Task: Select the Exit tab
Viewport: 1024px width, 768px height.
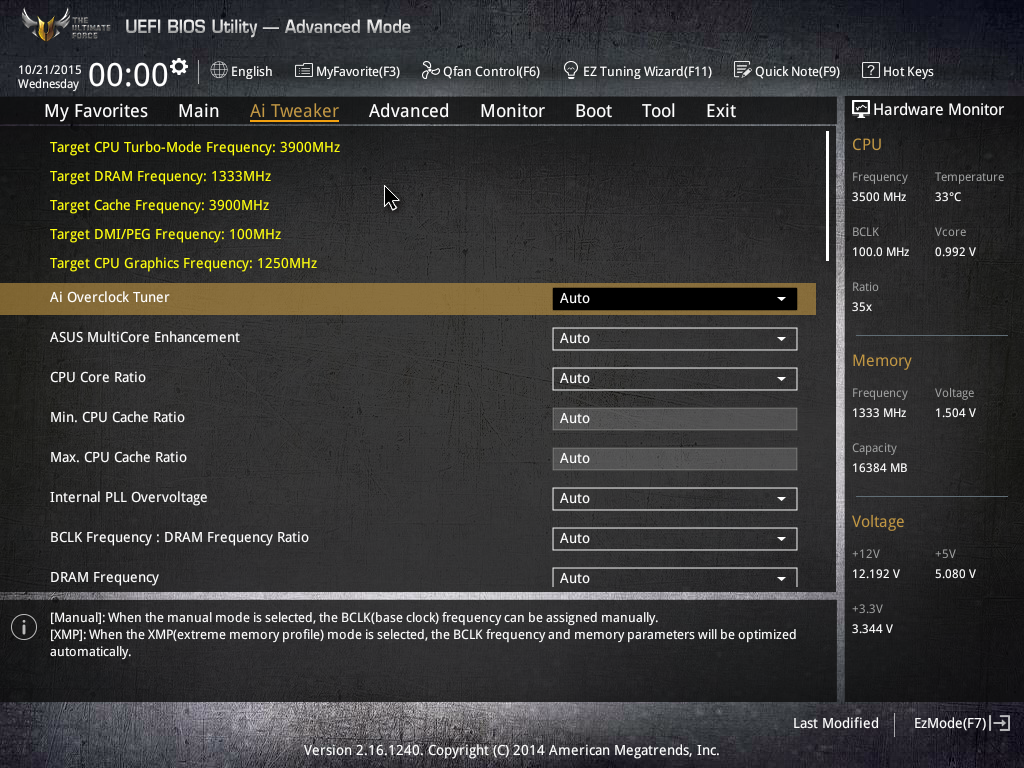Action: 721,111
